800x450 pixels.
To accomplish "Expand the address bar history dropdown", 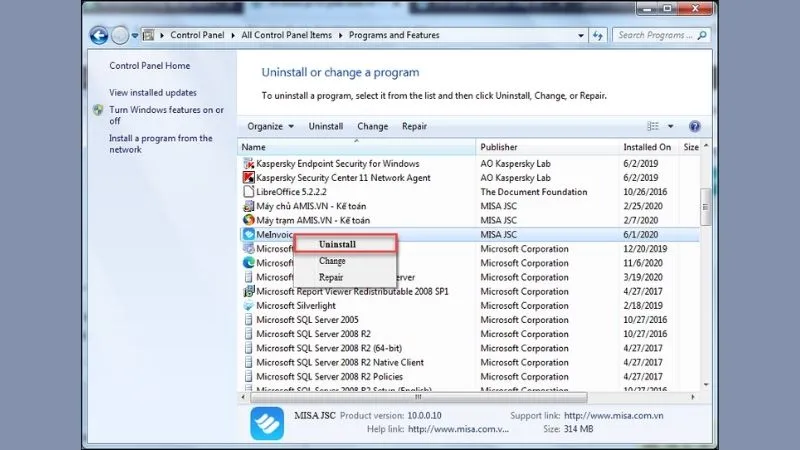I will tap(581, 36).
